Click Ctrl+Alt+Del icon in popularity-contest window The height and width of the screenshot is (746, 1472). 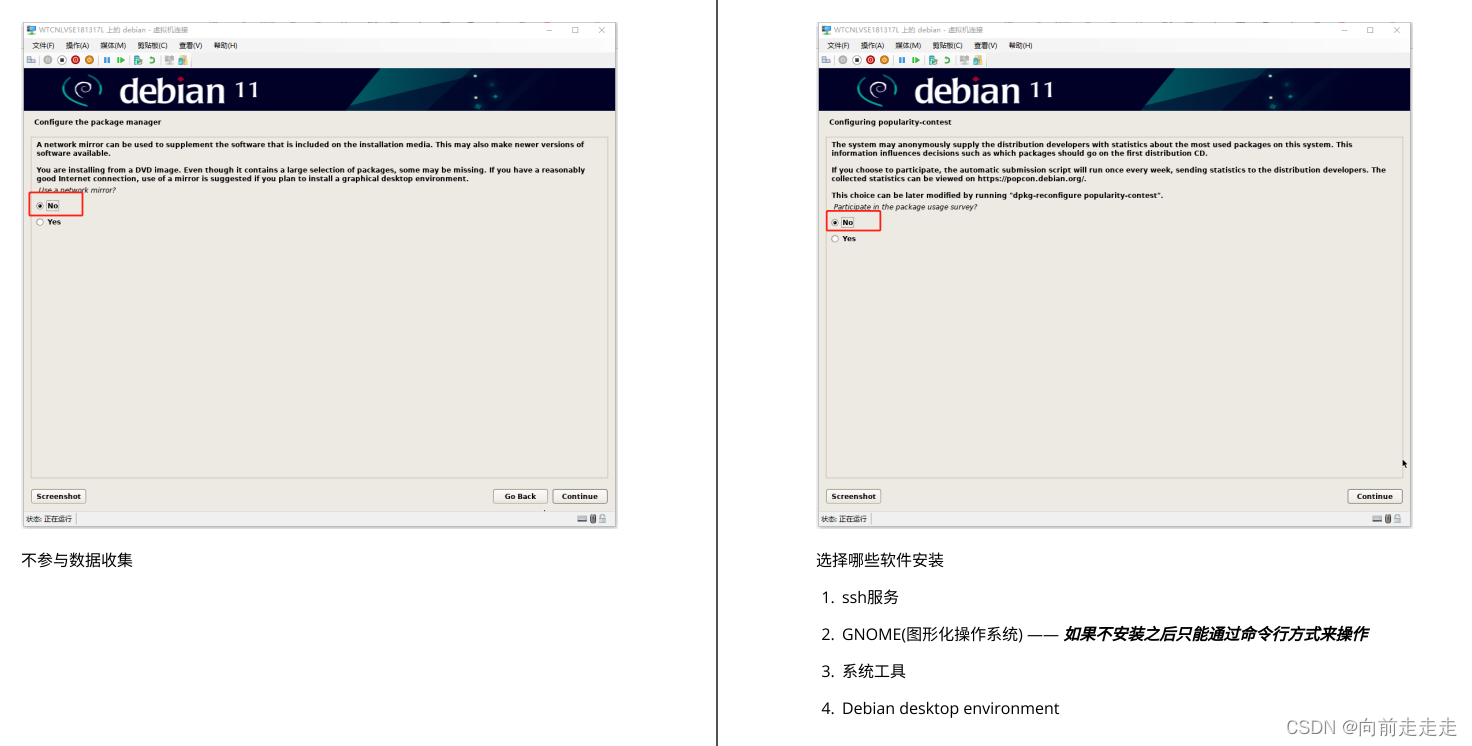[x=826, y=60]
